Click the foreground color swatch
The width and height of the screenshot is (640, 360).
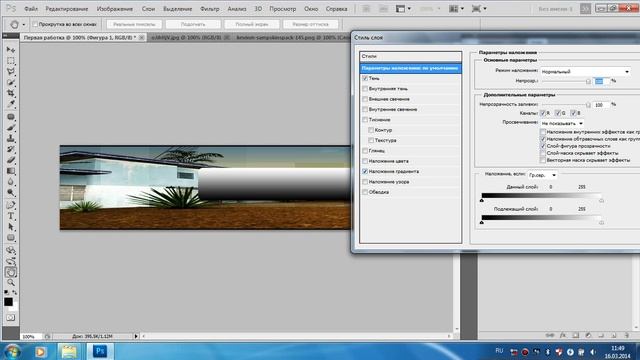8,302
